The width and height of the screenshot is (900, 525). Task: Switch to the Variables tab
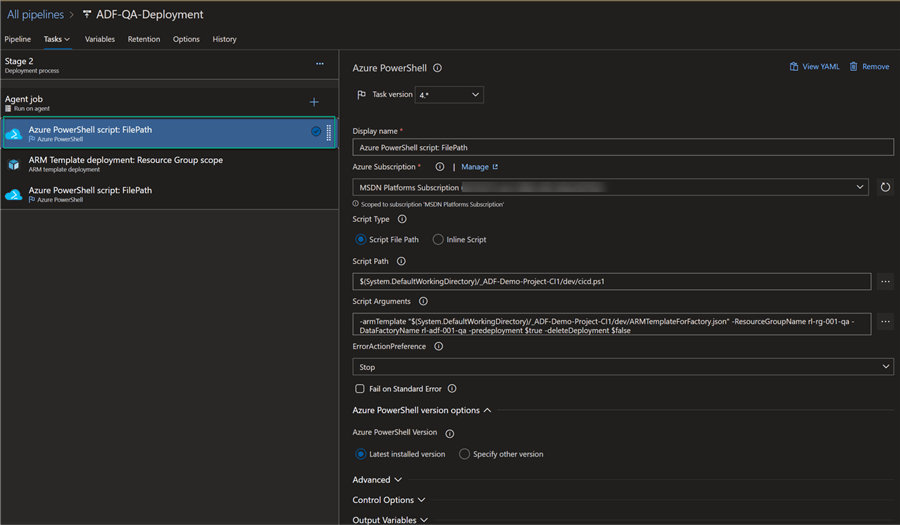click(x=99, y=40)
